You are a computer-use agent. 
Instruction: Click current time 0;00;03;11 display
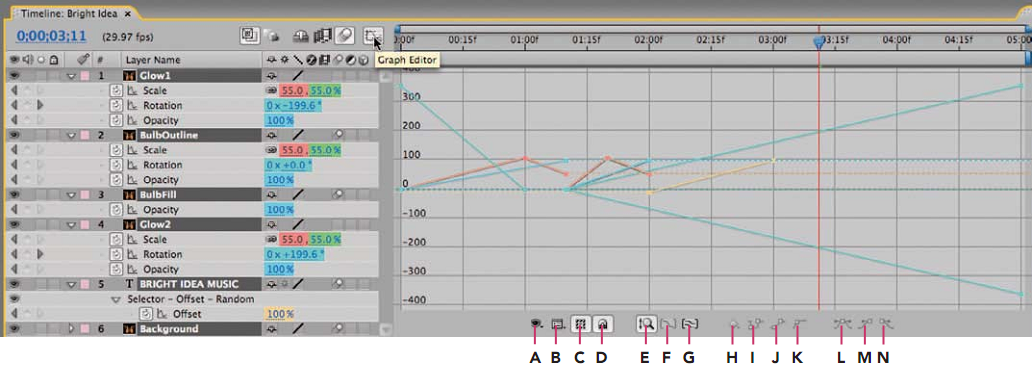[x=51, y=36]
